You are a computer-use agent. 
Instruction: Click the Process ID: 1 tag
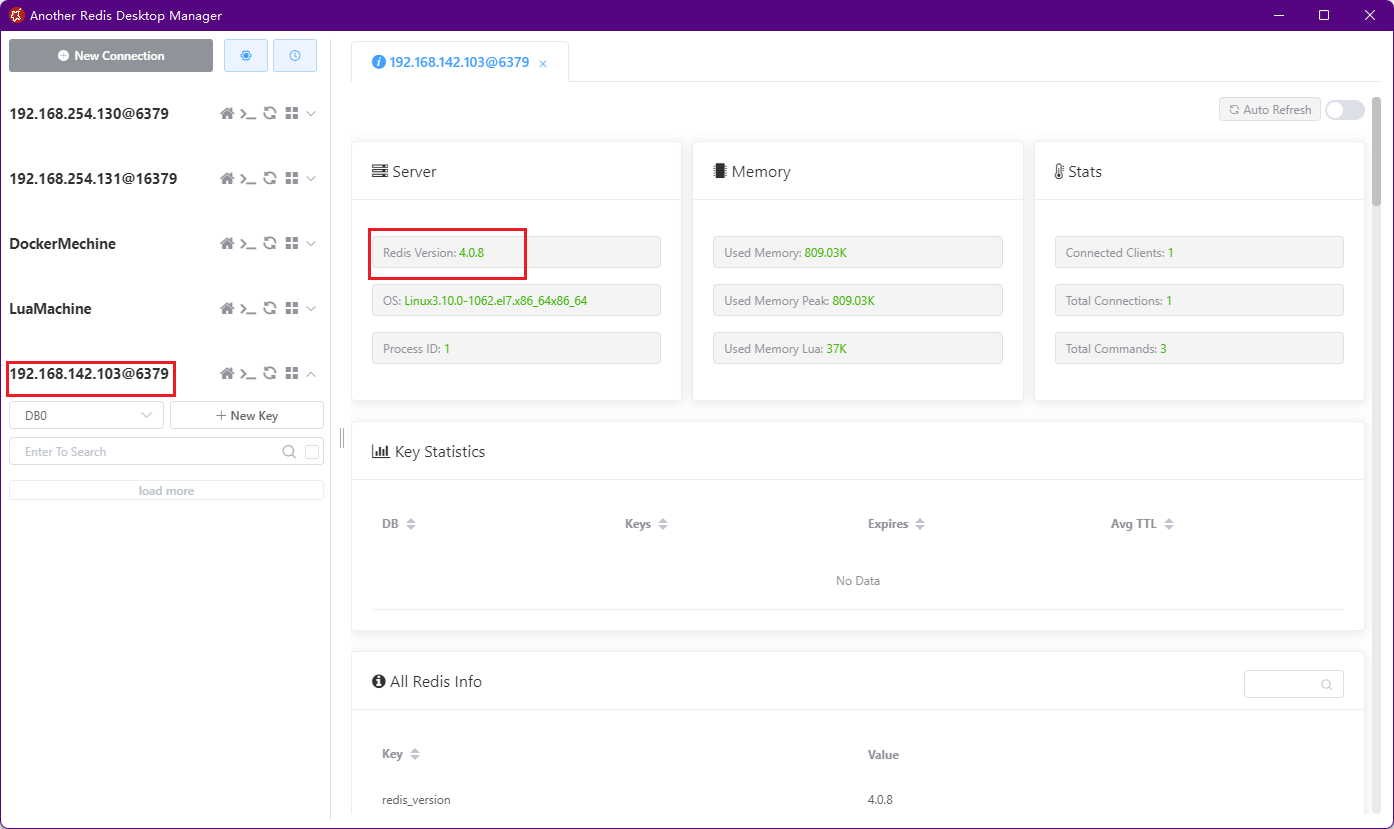coord(516,348)
